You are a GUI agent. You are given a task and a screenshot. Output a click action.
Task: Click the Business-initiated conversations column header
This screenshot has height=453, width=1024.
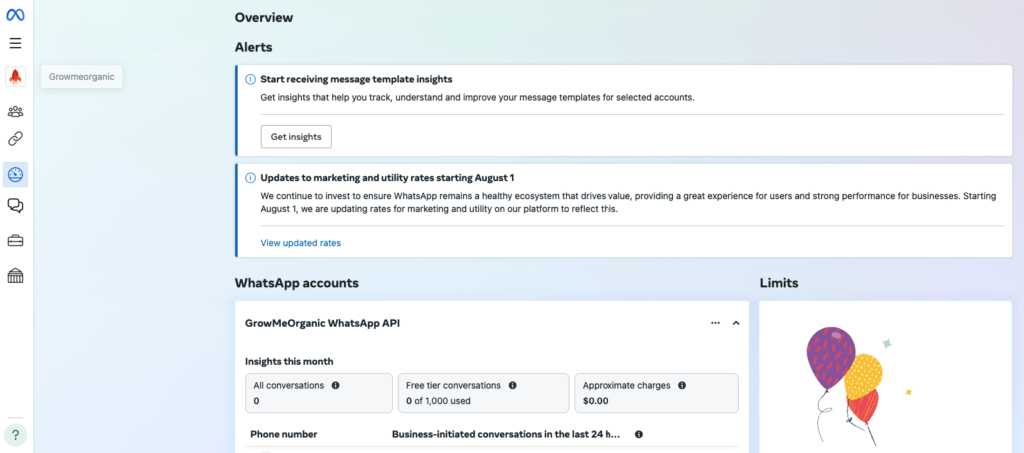point(506,434)
